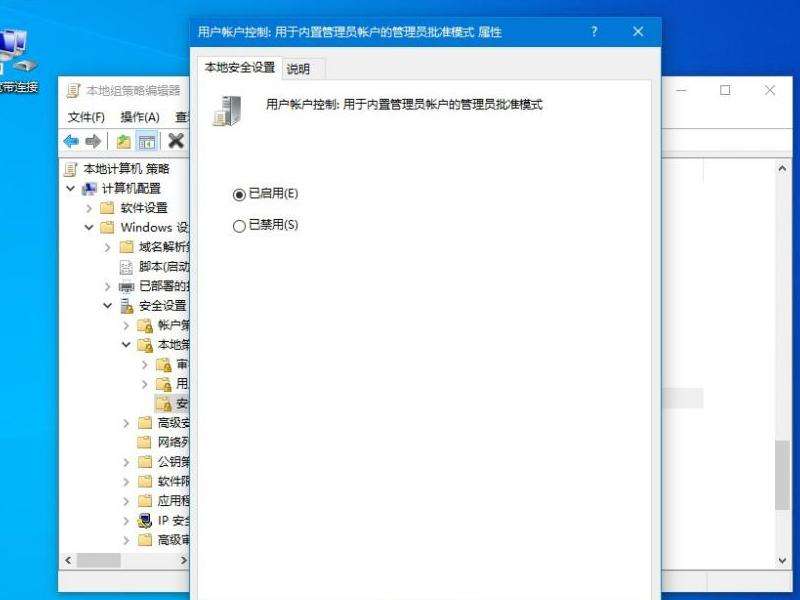Open the 操作(A) menu in policy editor

[140, 117]
